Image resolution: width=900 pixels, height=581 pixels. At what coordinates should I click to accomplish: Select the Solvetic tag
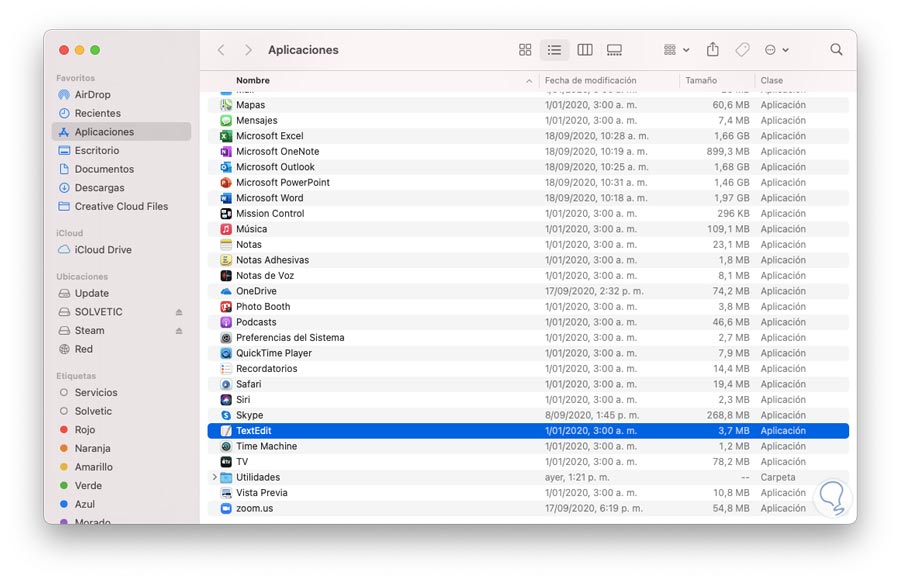click(122, 411)
